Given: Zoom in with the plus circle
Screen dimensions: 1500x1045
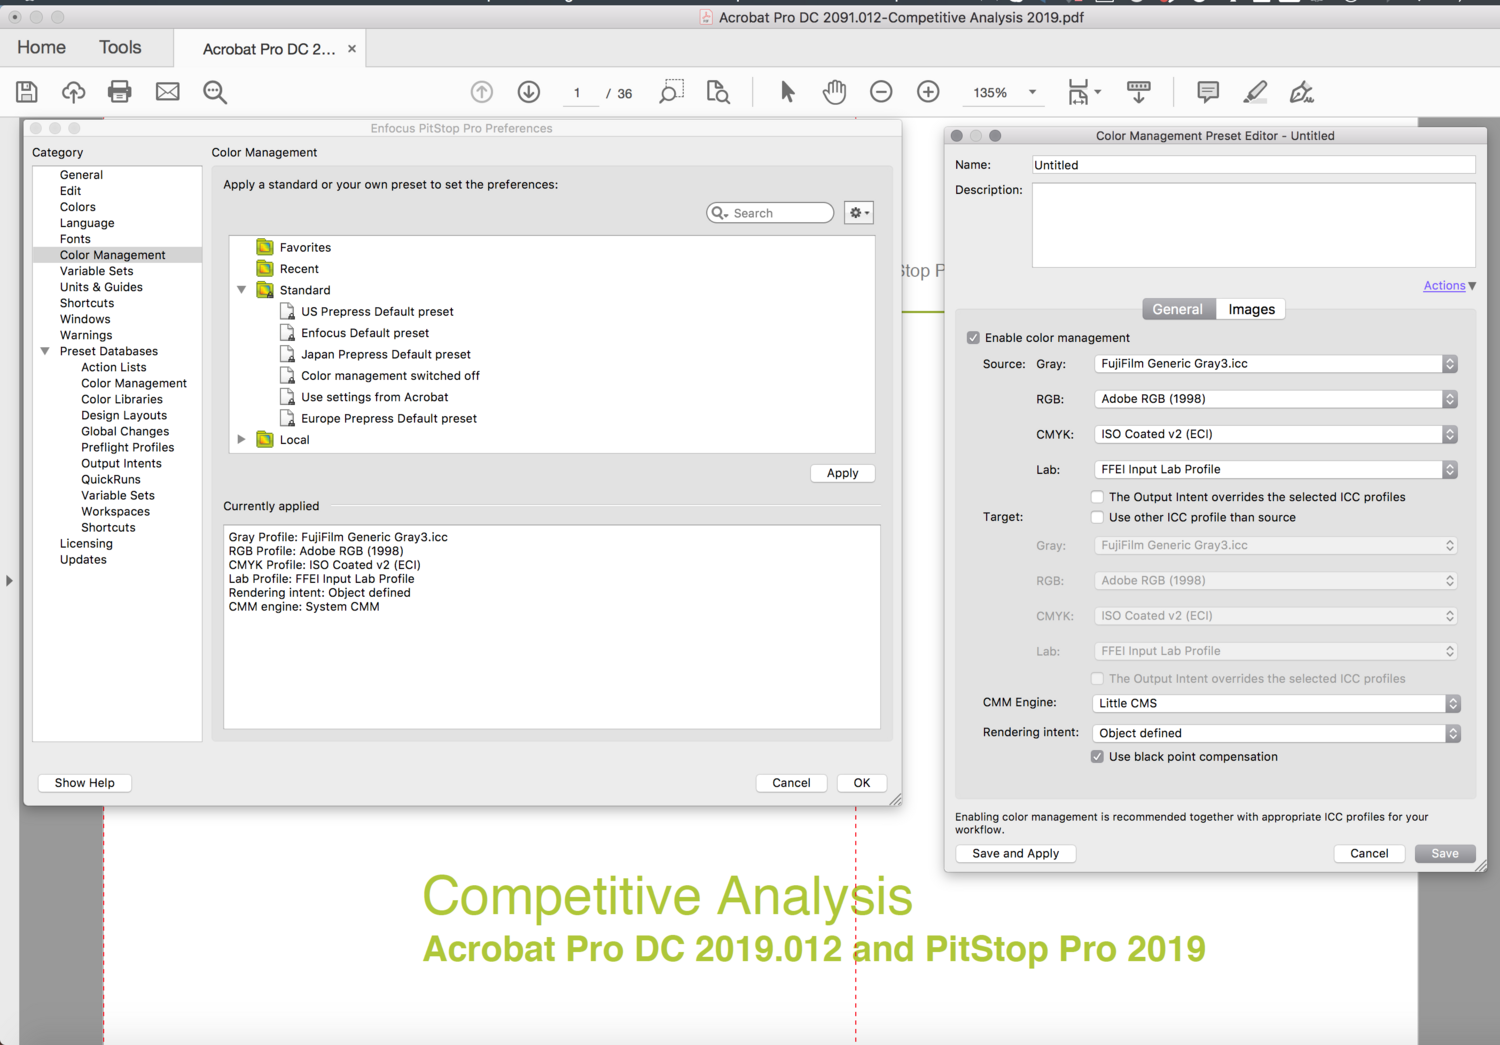Looking at the screenshot, I should (x=928, y=92).
